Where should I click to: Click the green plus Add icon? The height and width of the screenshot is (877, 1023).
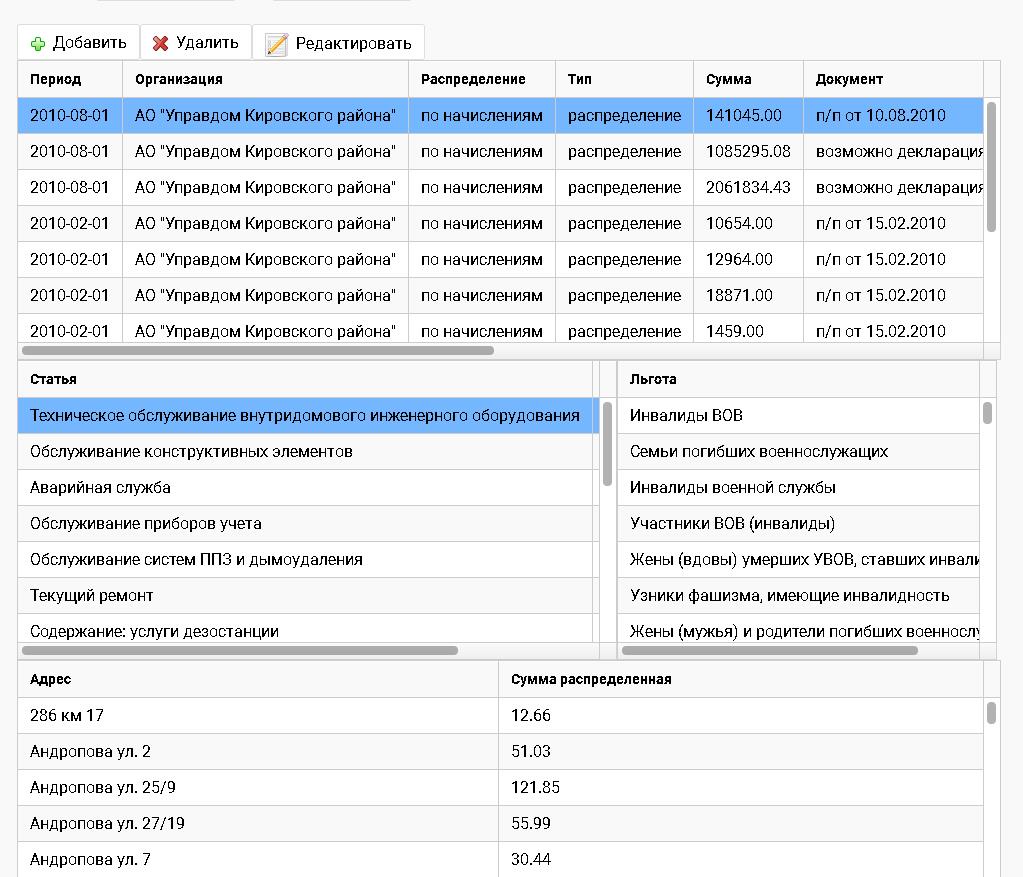(38, 43)
